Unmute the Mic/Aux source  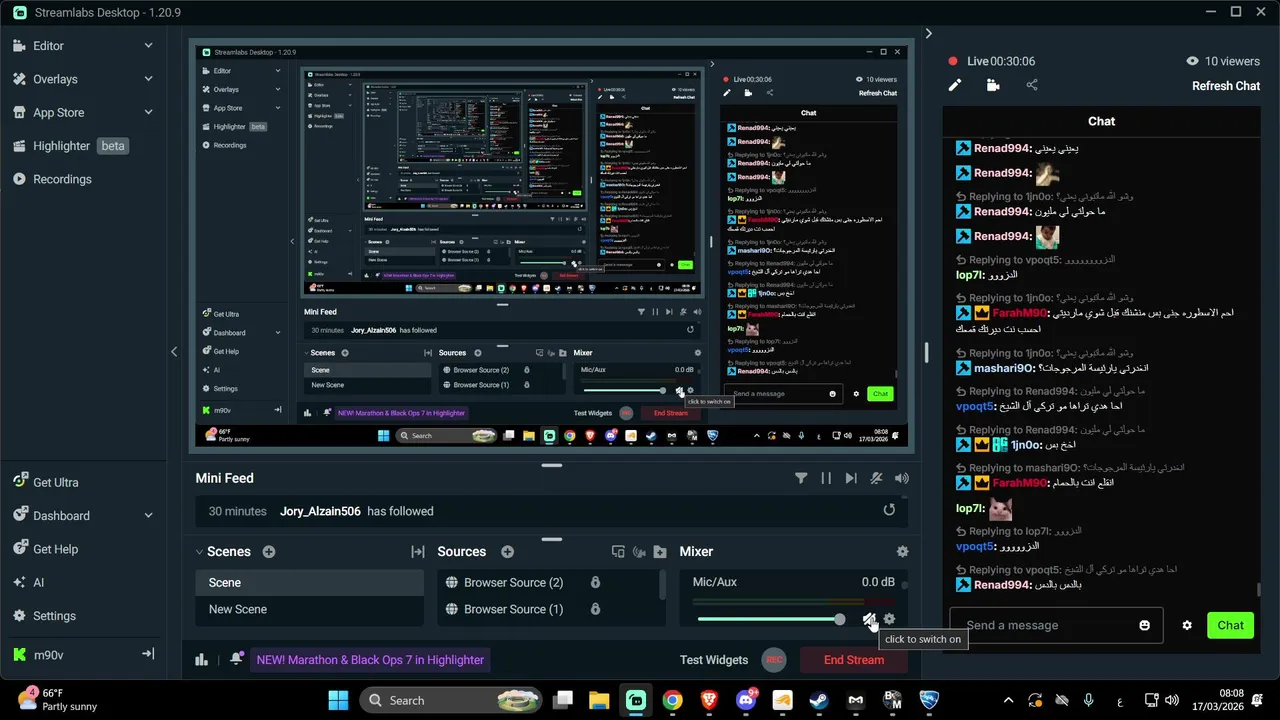click(x=869, y=619)
